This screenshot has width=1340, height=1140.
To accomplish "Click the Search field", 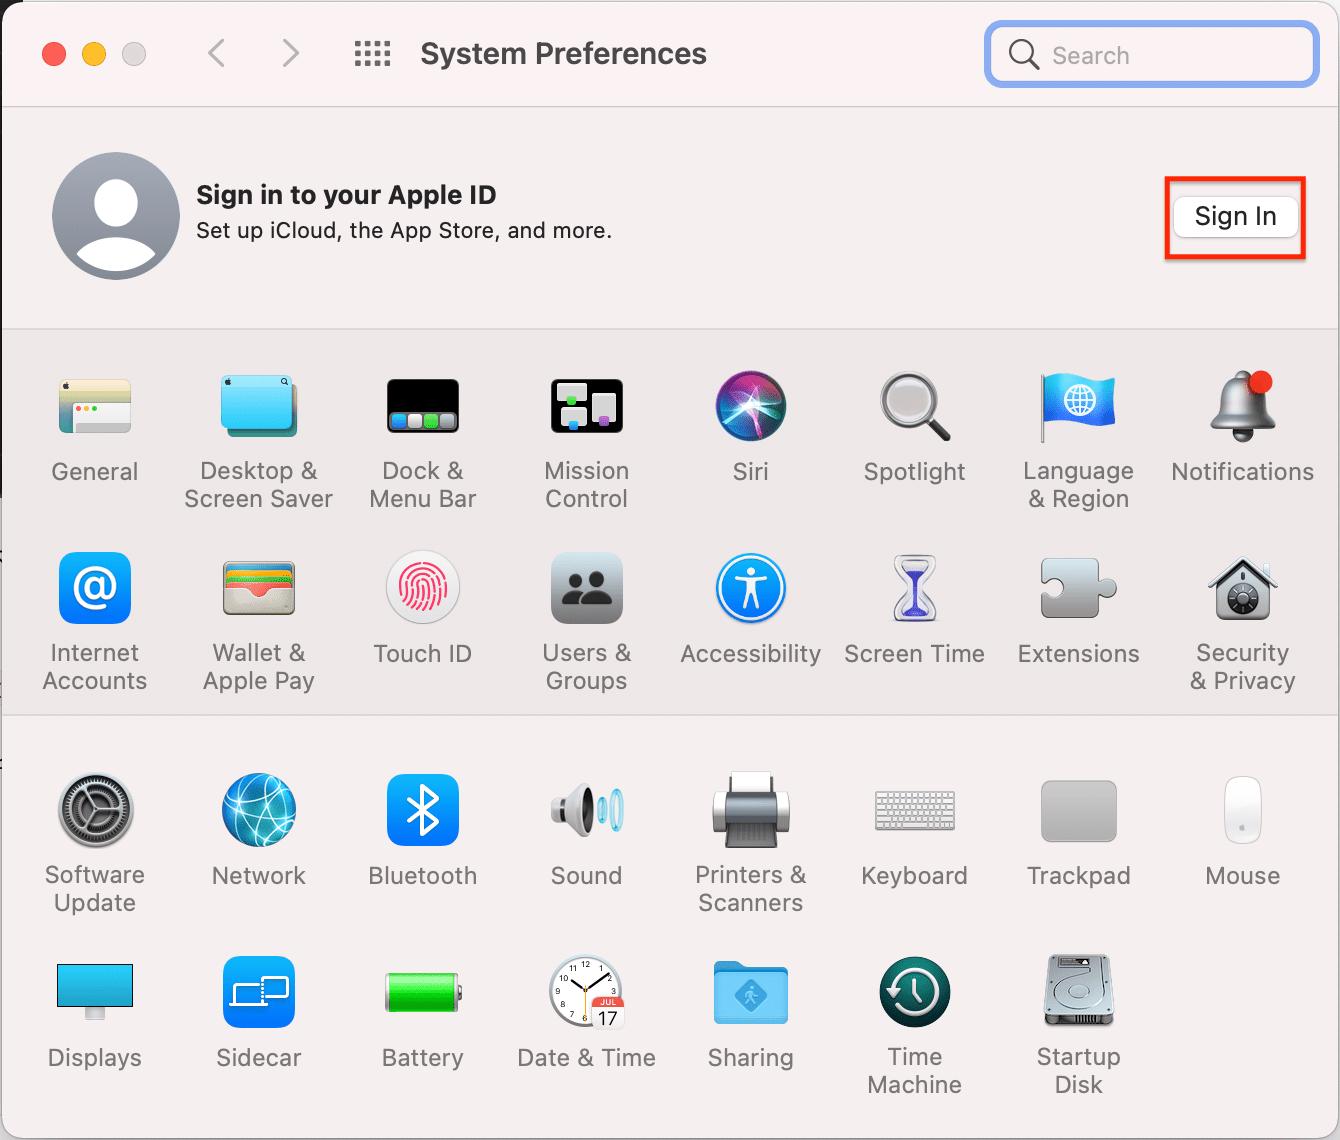I will [x=1152, y=54].
